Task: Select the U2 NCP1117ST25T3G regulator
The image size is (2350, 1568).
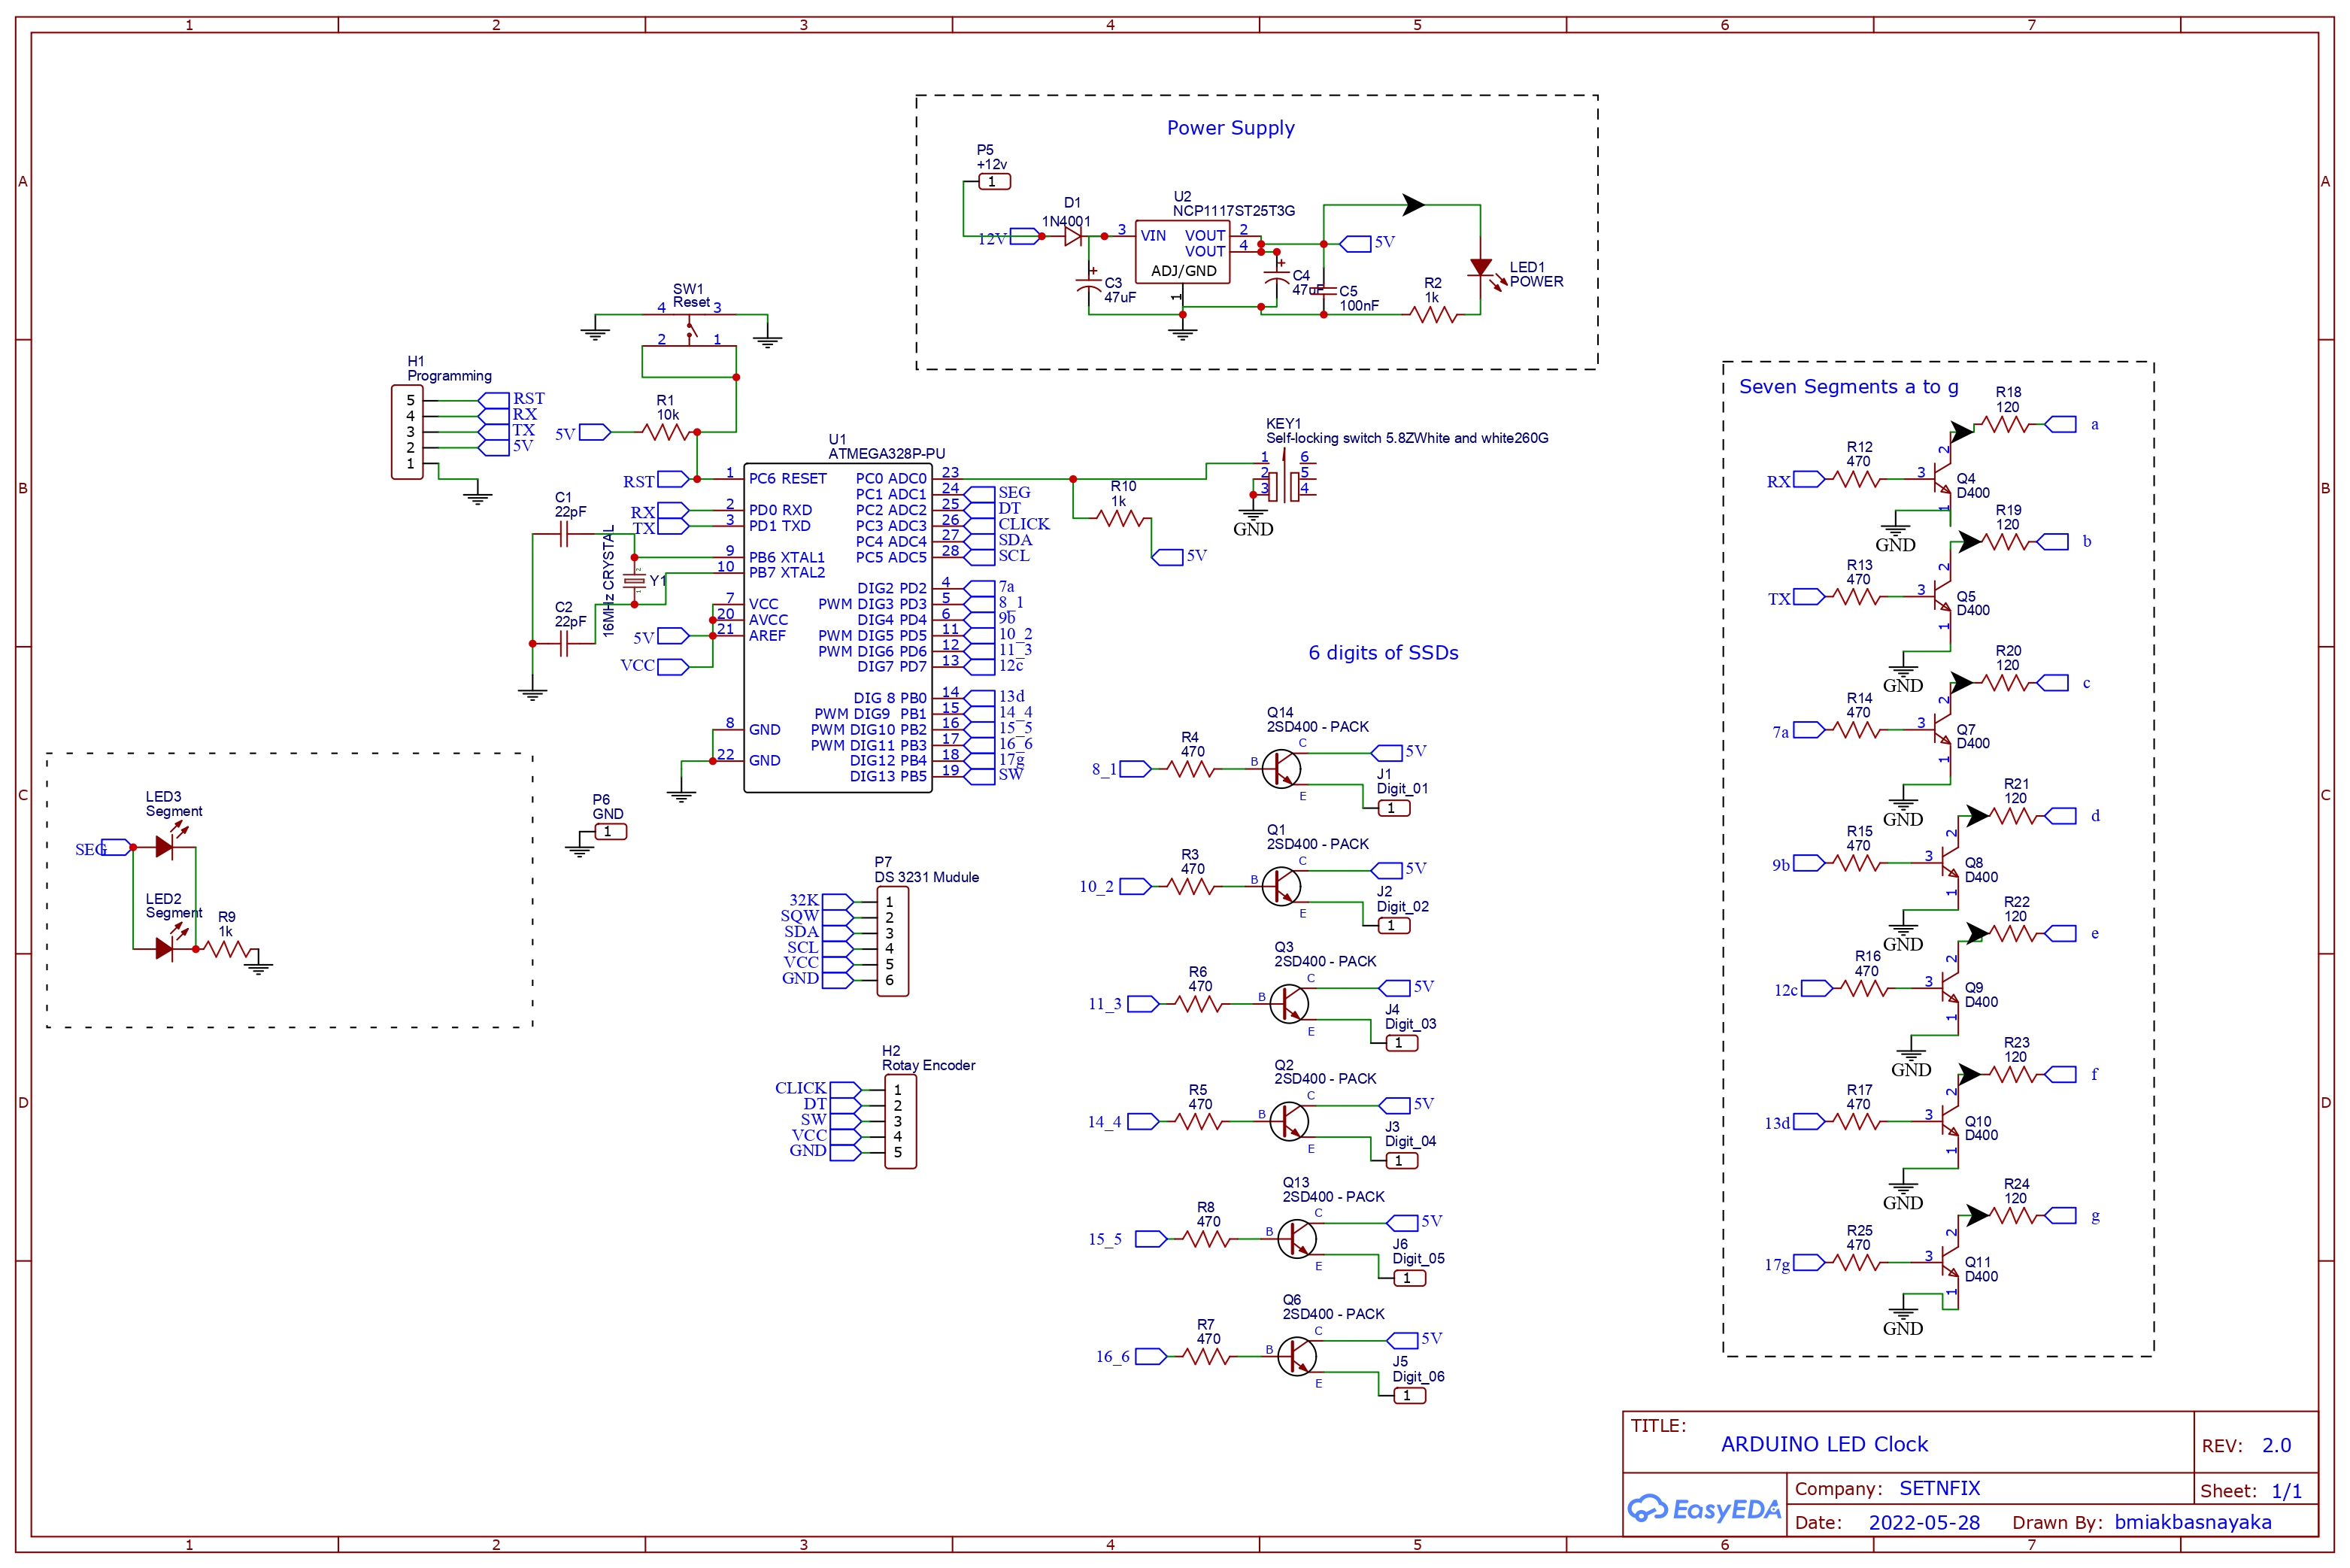Action: 1182,253
